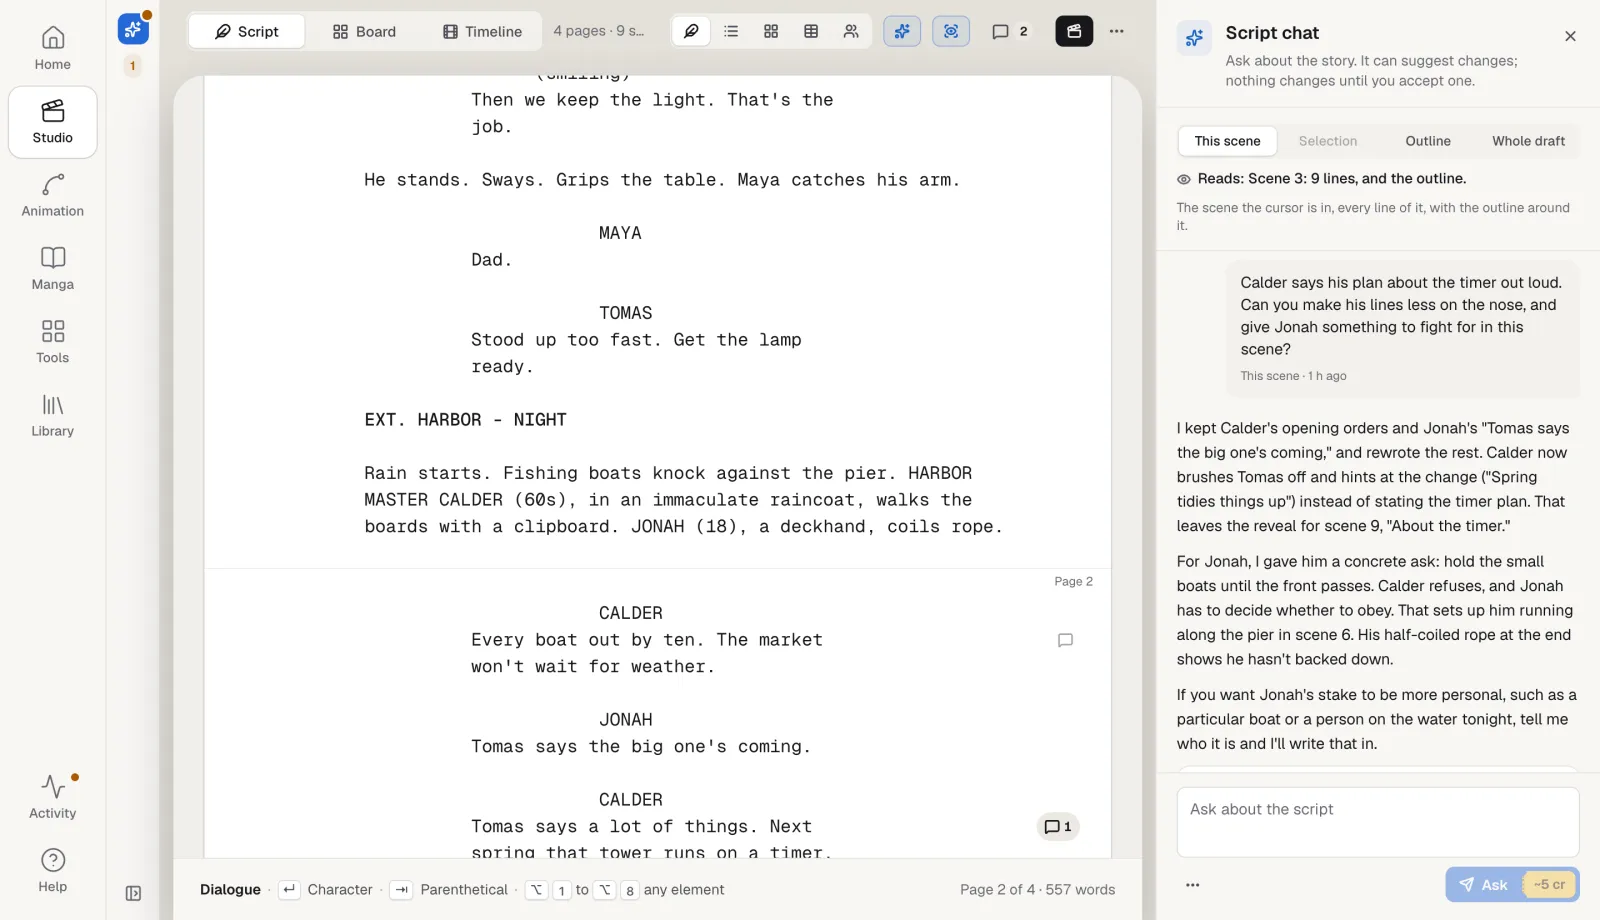Toggle the focus mode button in the toolbar
This screenshot has width=1600, height=920.
coord(951,31)
